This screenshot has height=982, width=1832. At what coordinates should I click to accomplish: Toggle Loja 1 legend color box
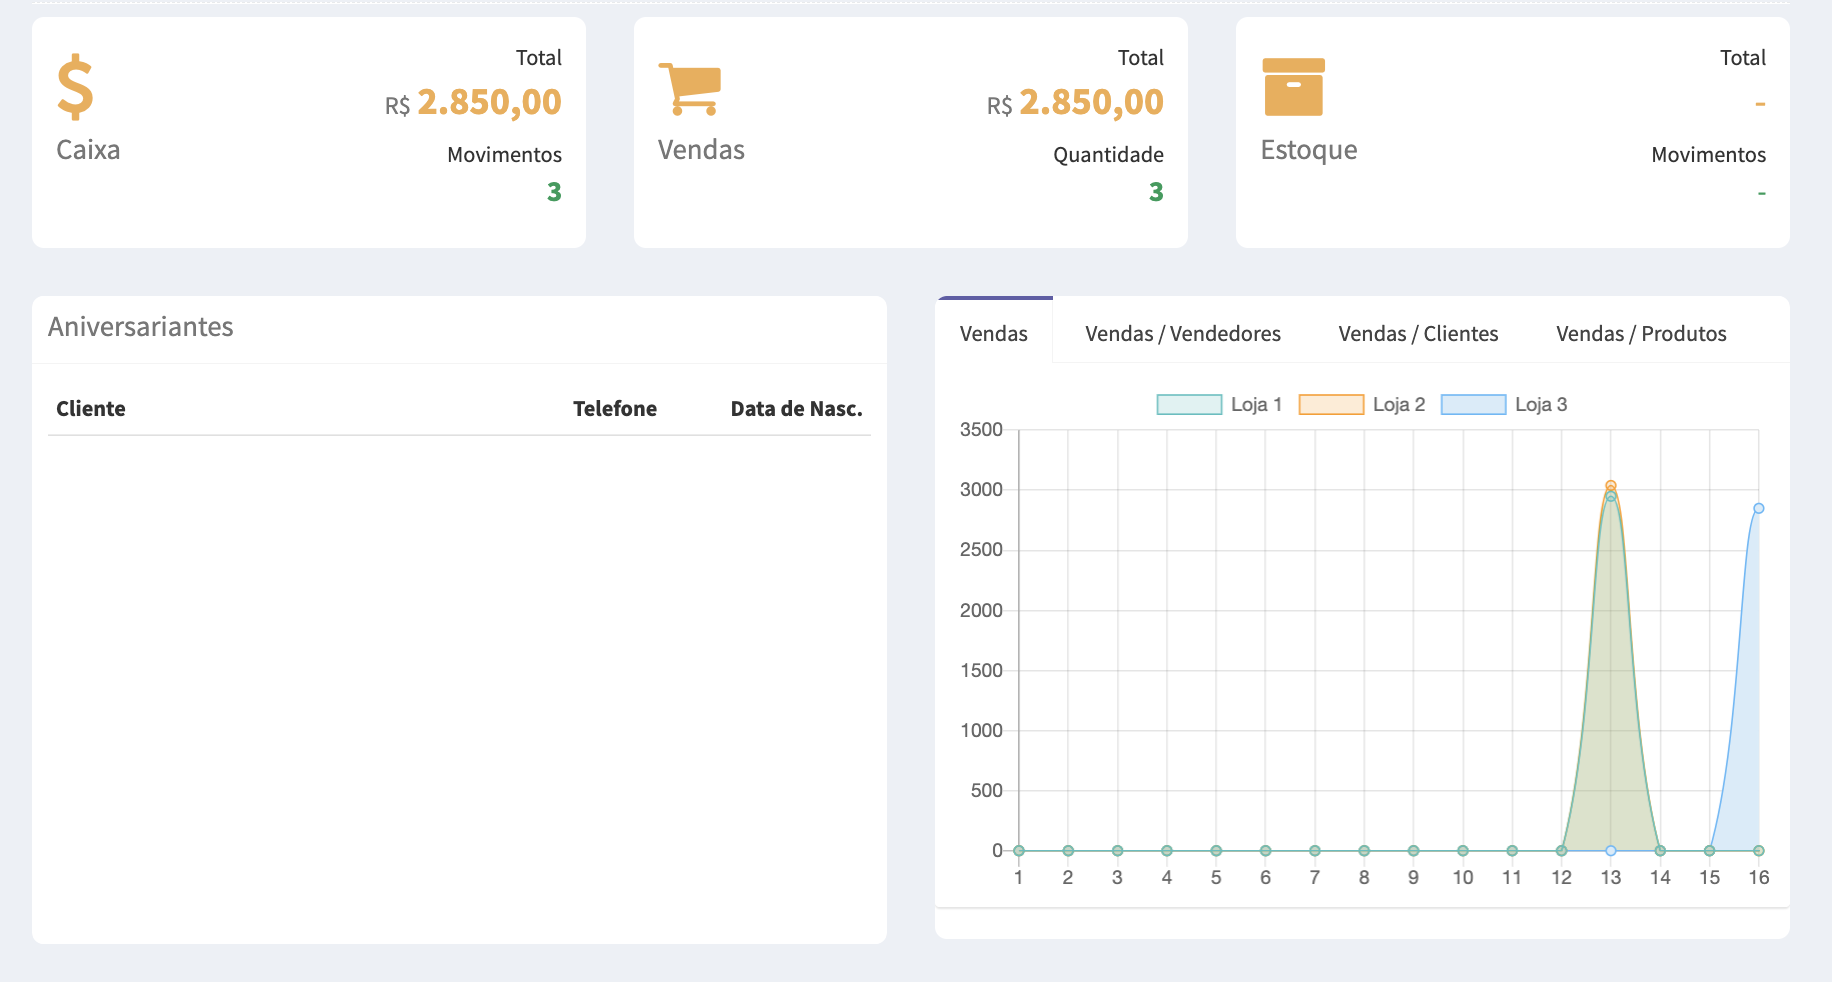pyautogui.click(x=1188, y=405)
